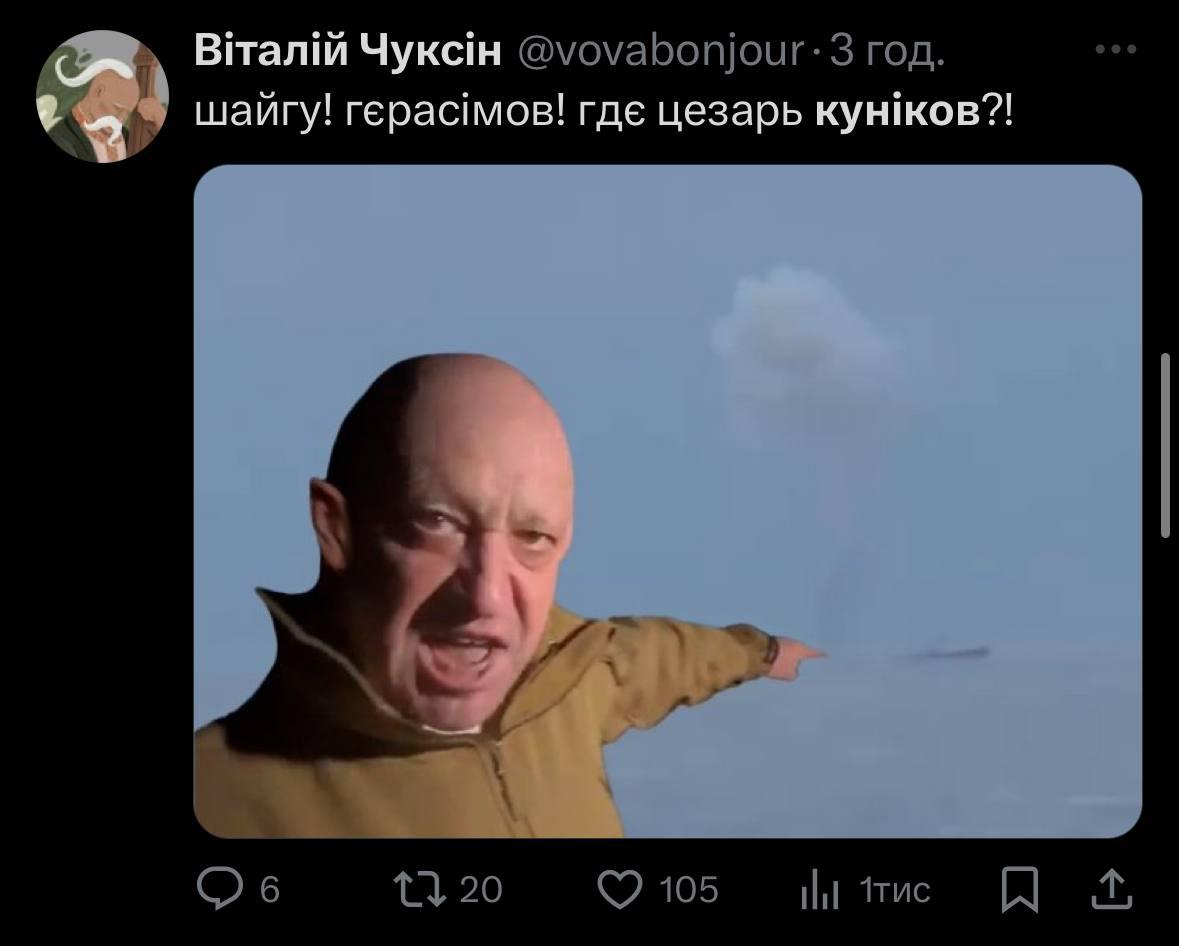
Task: Click the retweet arrows icon
Action: coord(420,889)
